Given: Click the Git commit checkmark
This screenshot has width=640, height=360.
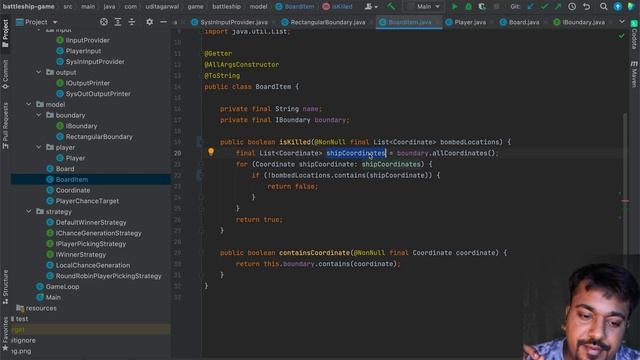Looking at the screenshot, I should (544, 7).
